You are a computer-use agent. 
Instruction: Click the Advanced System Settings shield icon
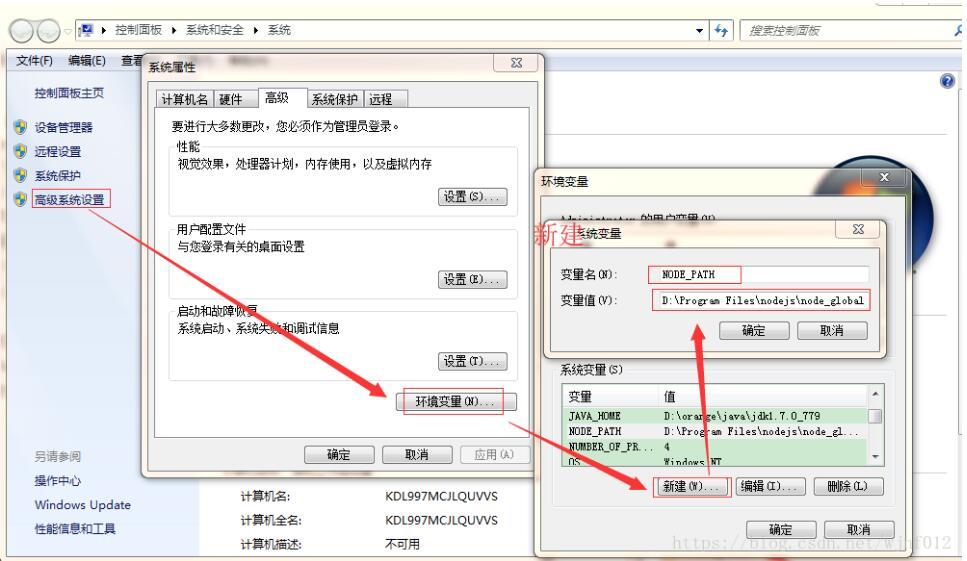[20, 199]
